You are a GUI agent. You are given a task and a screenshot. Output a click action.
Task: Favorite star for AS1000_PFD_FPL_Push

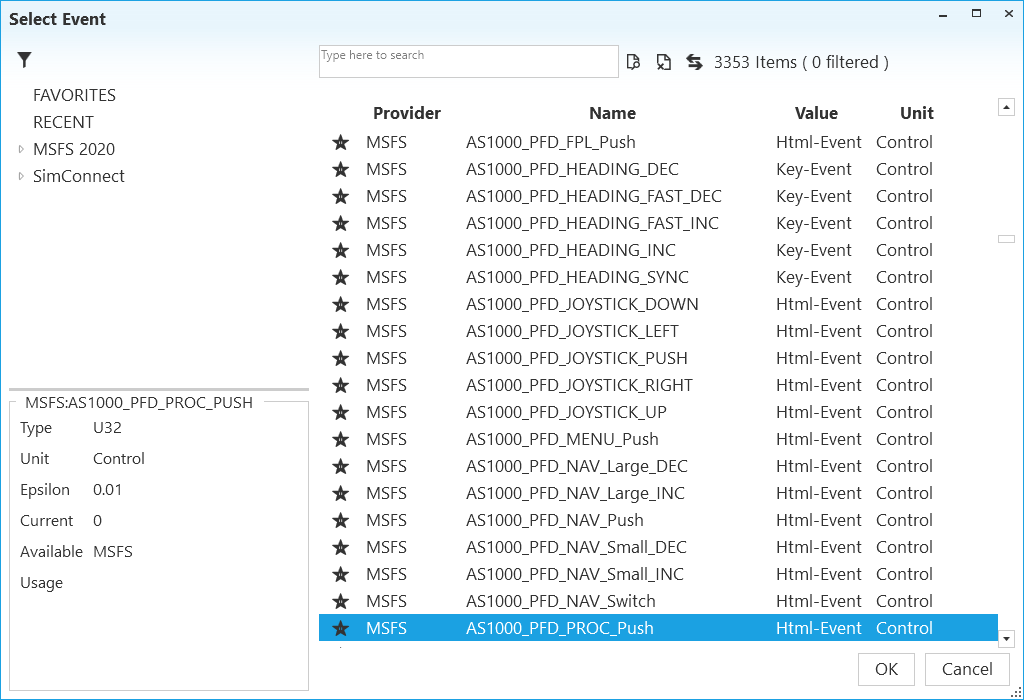coord(340,142)
